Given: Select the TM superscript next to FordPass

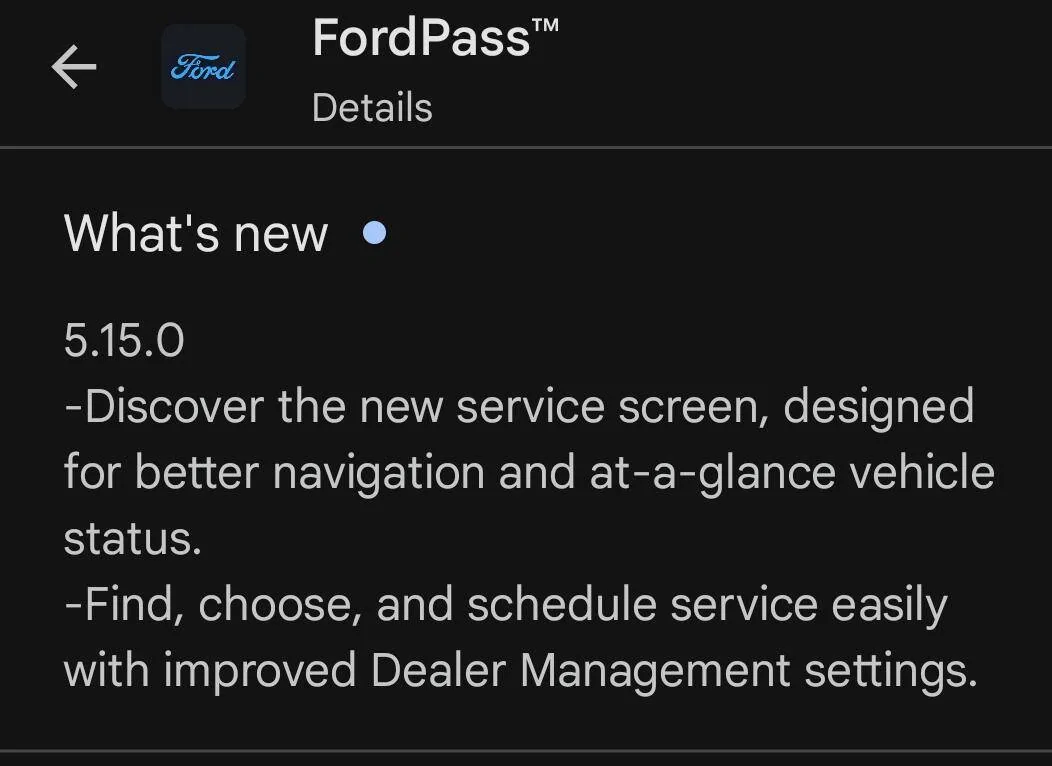Looking at the screenshot, I should tap(548, 25).
